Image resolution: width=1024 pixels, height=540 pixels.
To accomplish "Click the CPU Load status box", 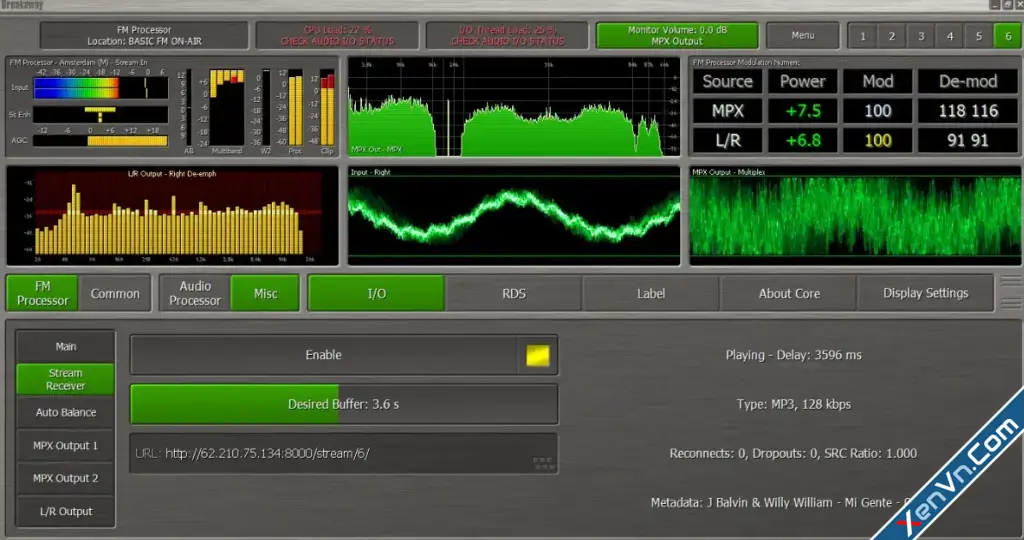I will 337,35.
